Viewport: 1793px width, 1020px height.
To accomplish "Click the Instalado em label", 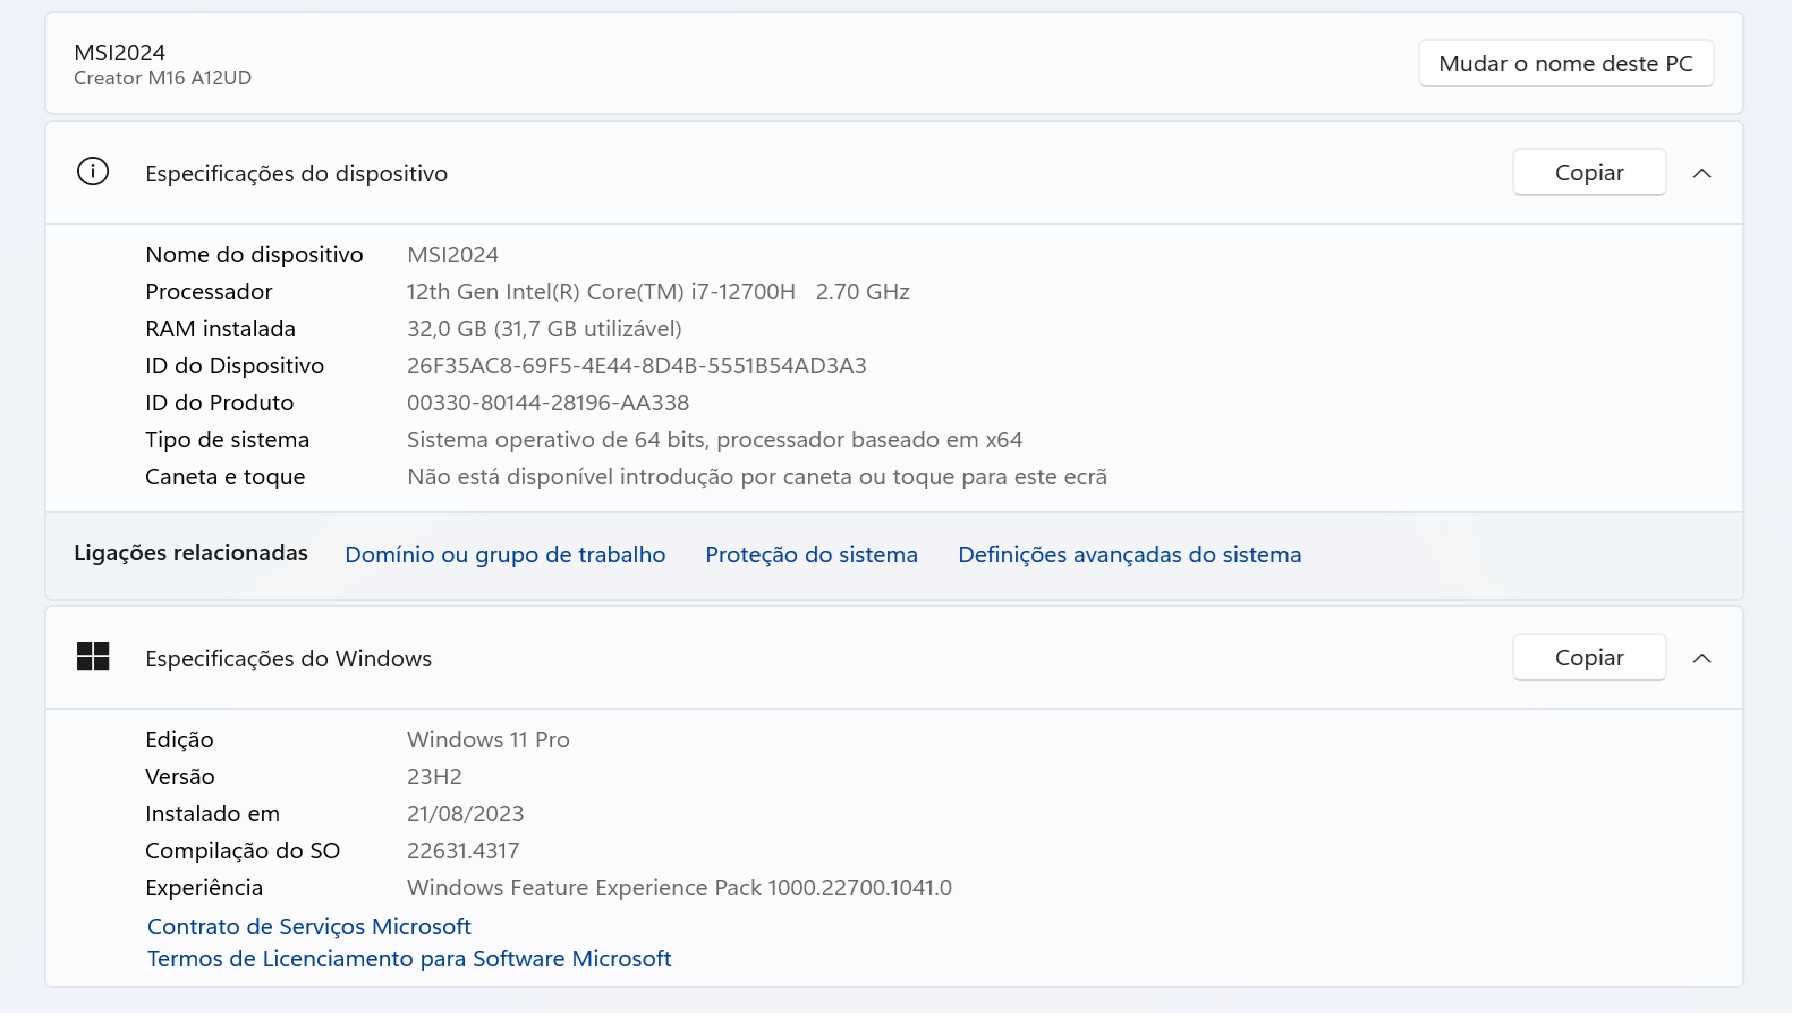I will point(212,814).
